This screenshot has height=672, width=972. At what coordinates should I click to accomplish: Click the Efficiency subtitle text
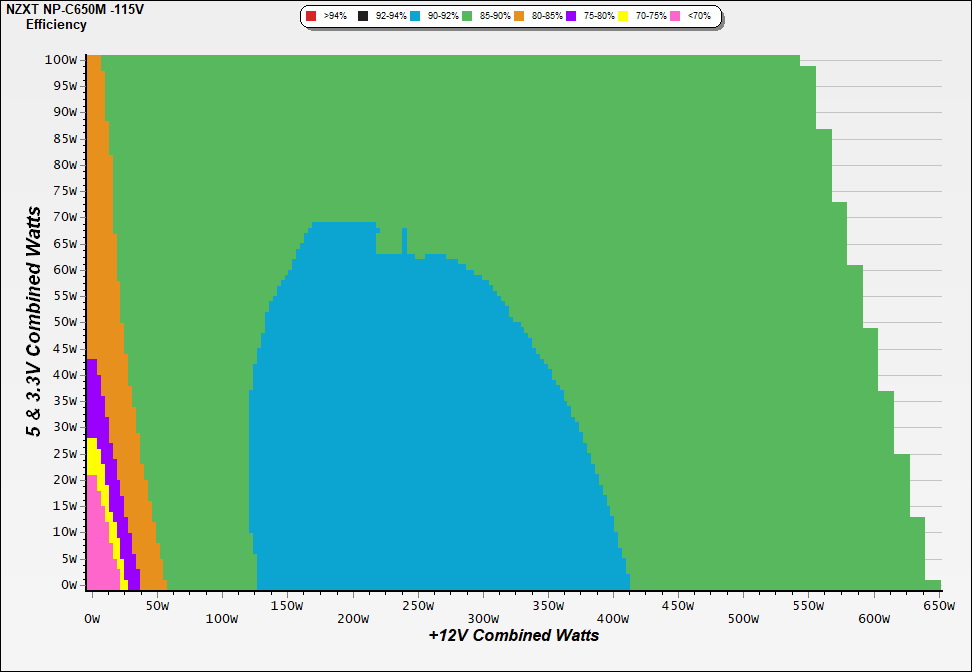coord(56,25)
